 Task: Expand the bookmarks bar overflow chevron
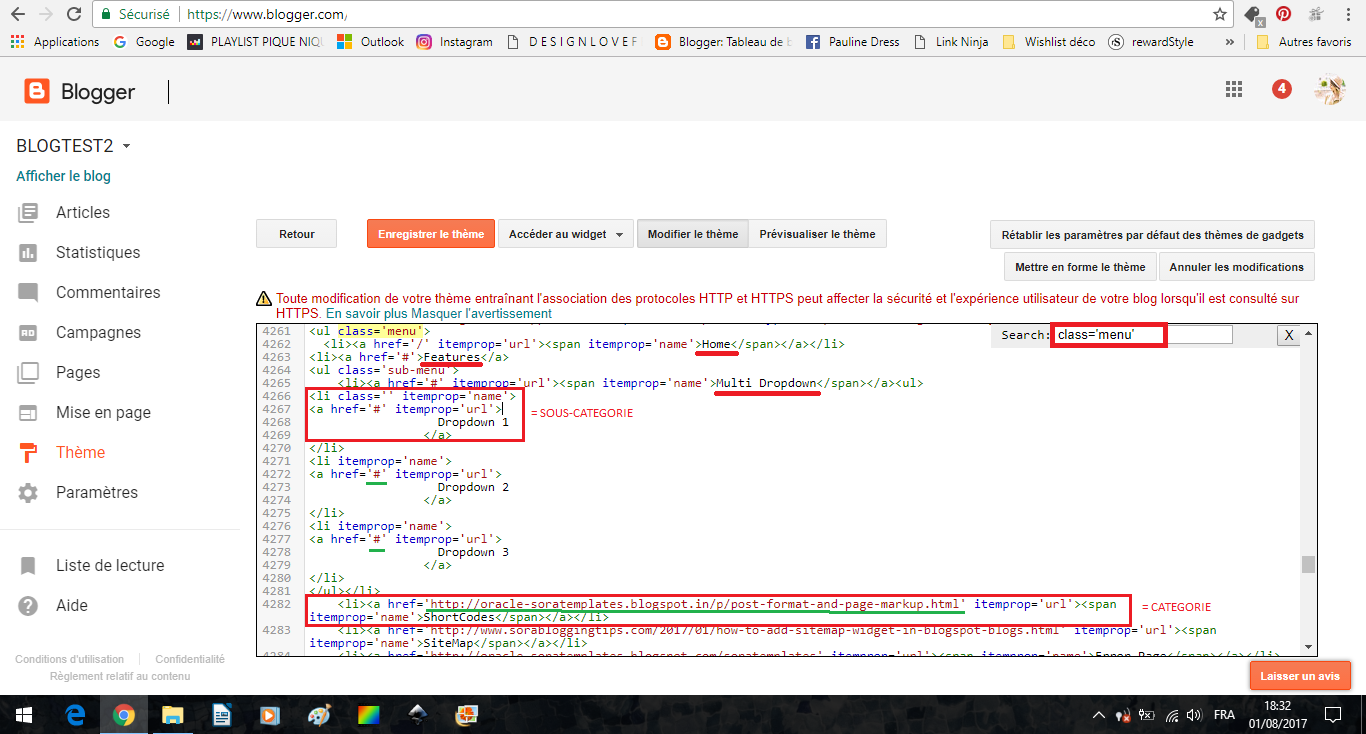click(x=1229, y=42)
